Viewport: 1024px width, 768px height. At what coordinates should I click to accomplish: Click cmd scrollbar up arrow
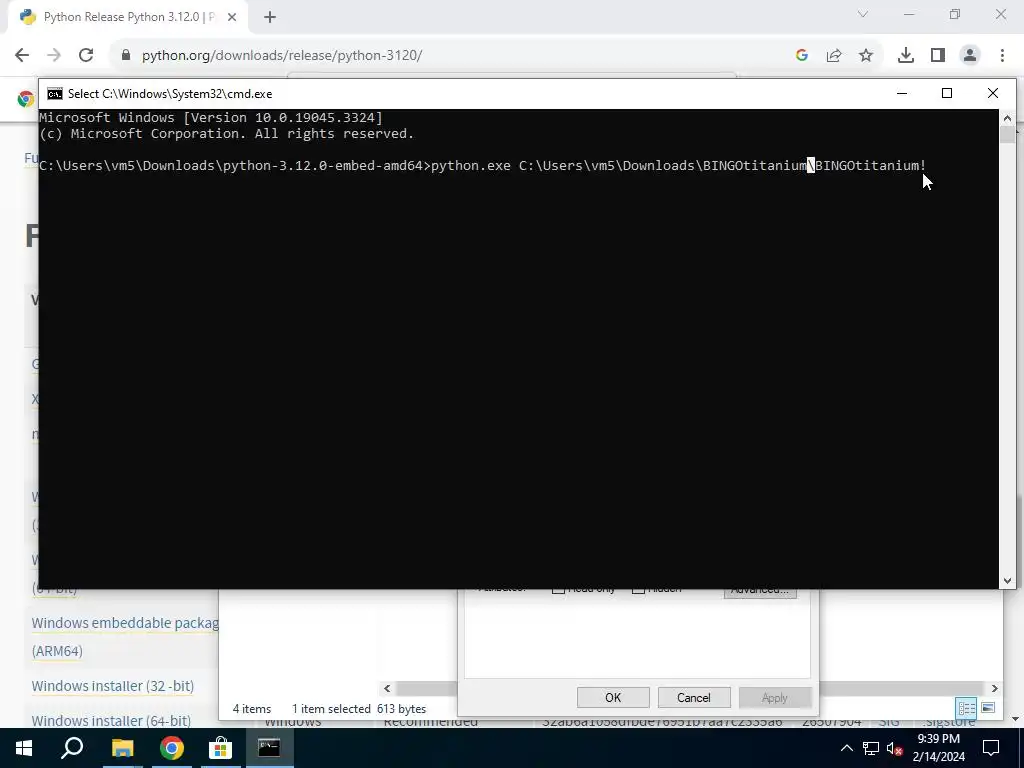[1007, 118]
